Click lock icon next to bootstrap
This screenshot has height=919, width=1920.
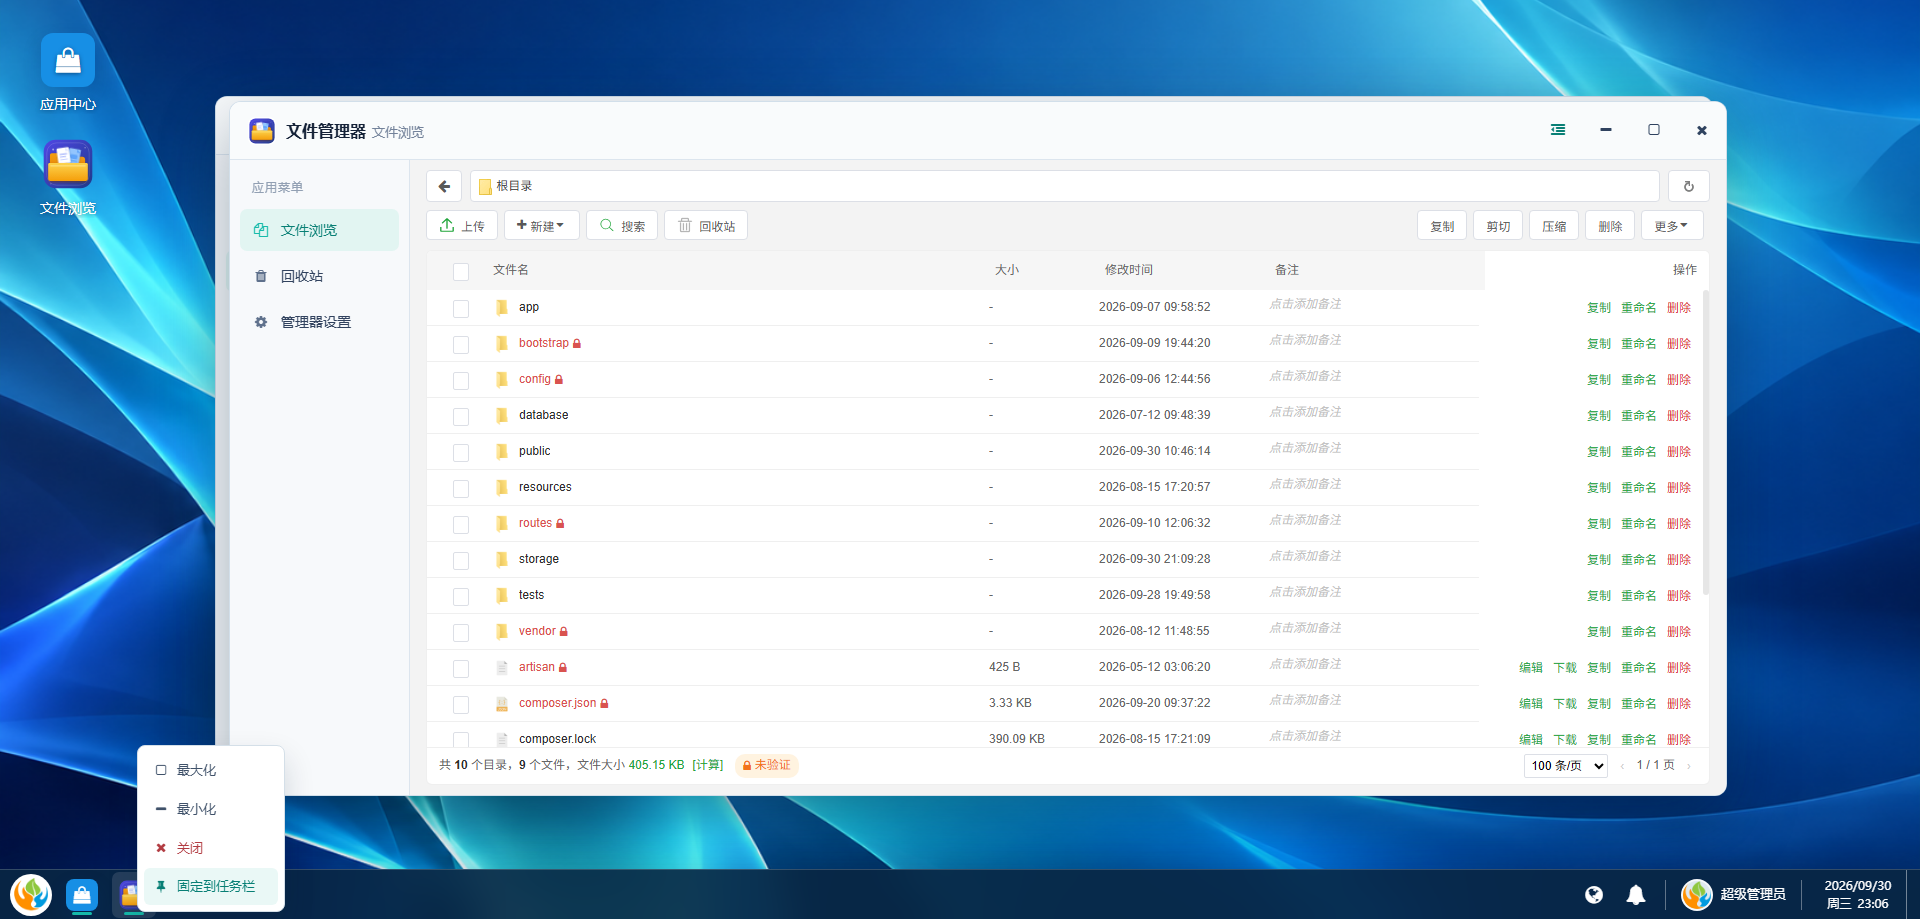(x=577, y=343)
